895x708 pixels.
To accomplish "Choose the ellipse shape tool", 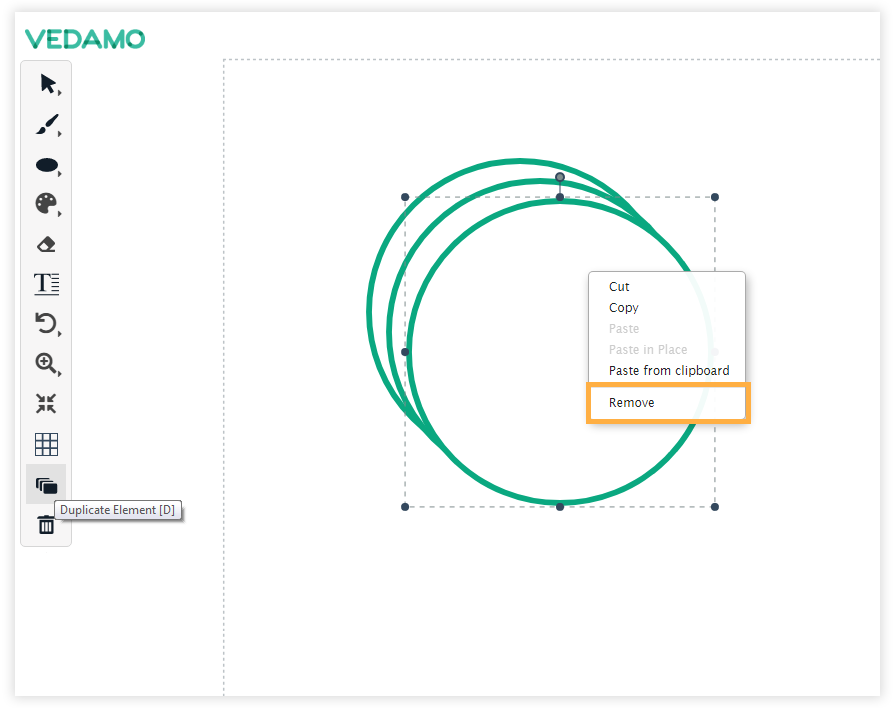I will [47, 165].
